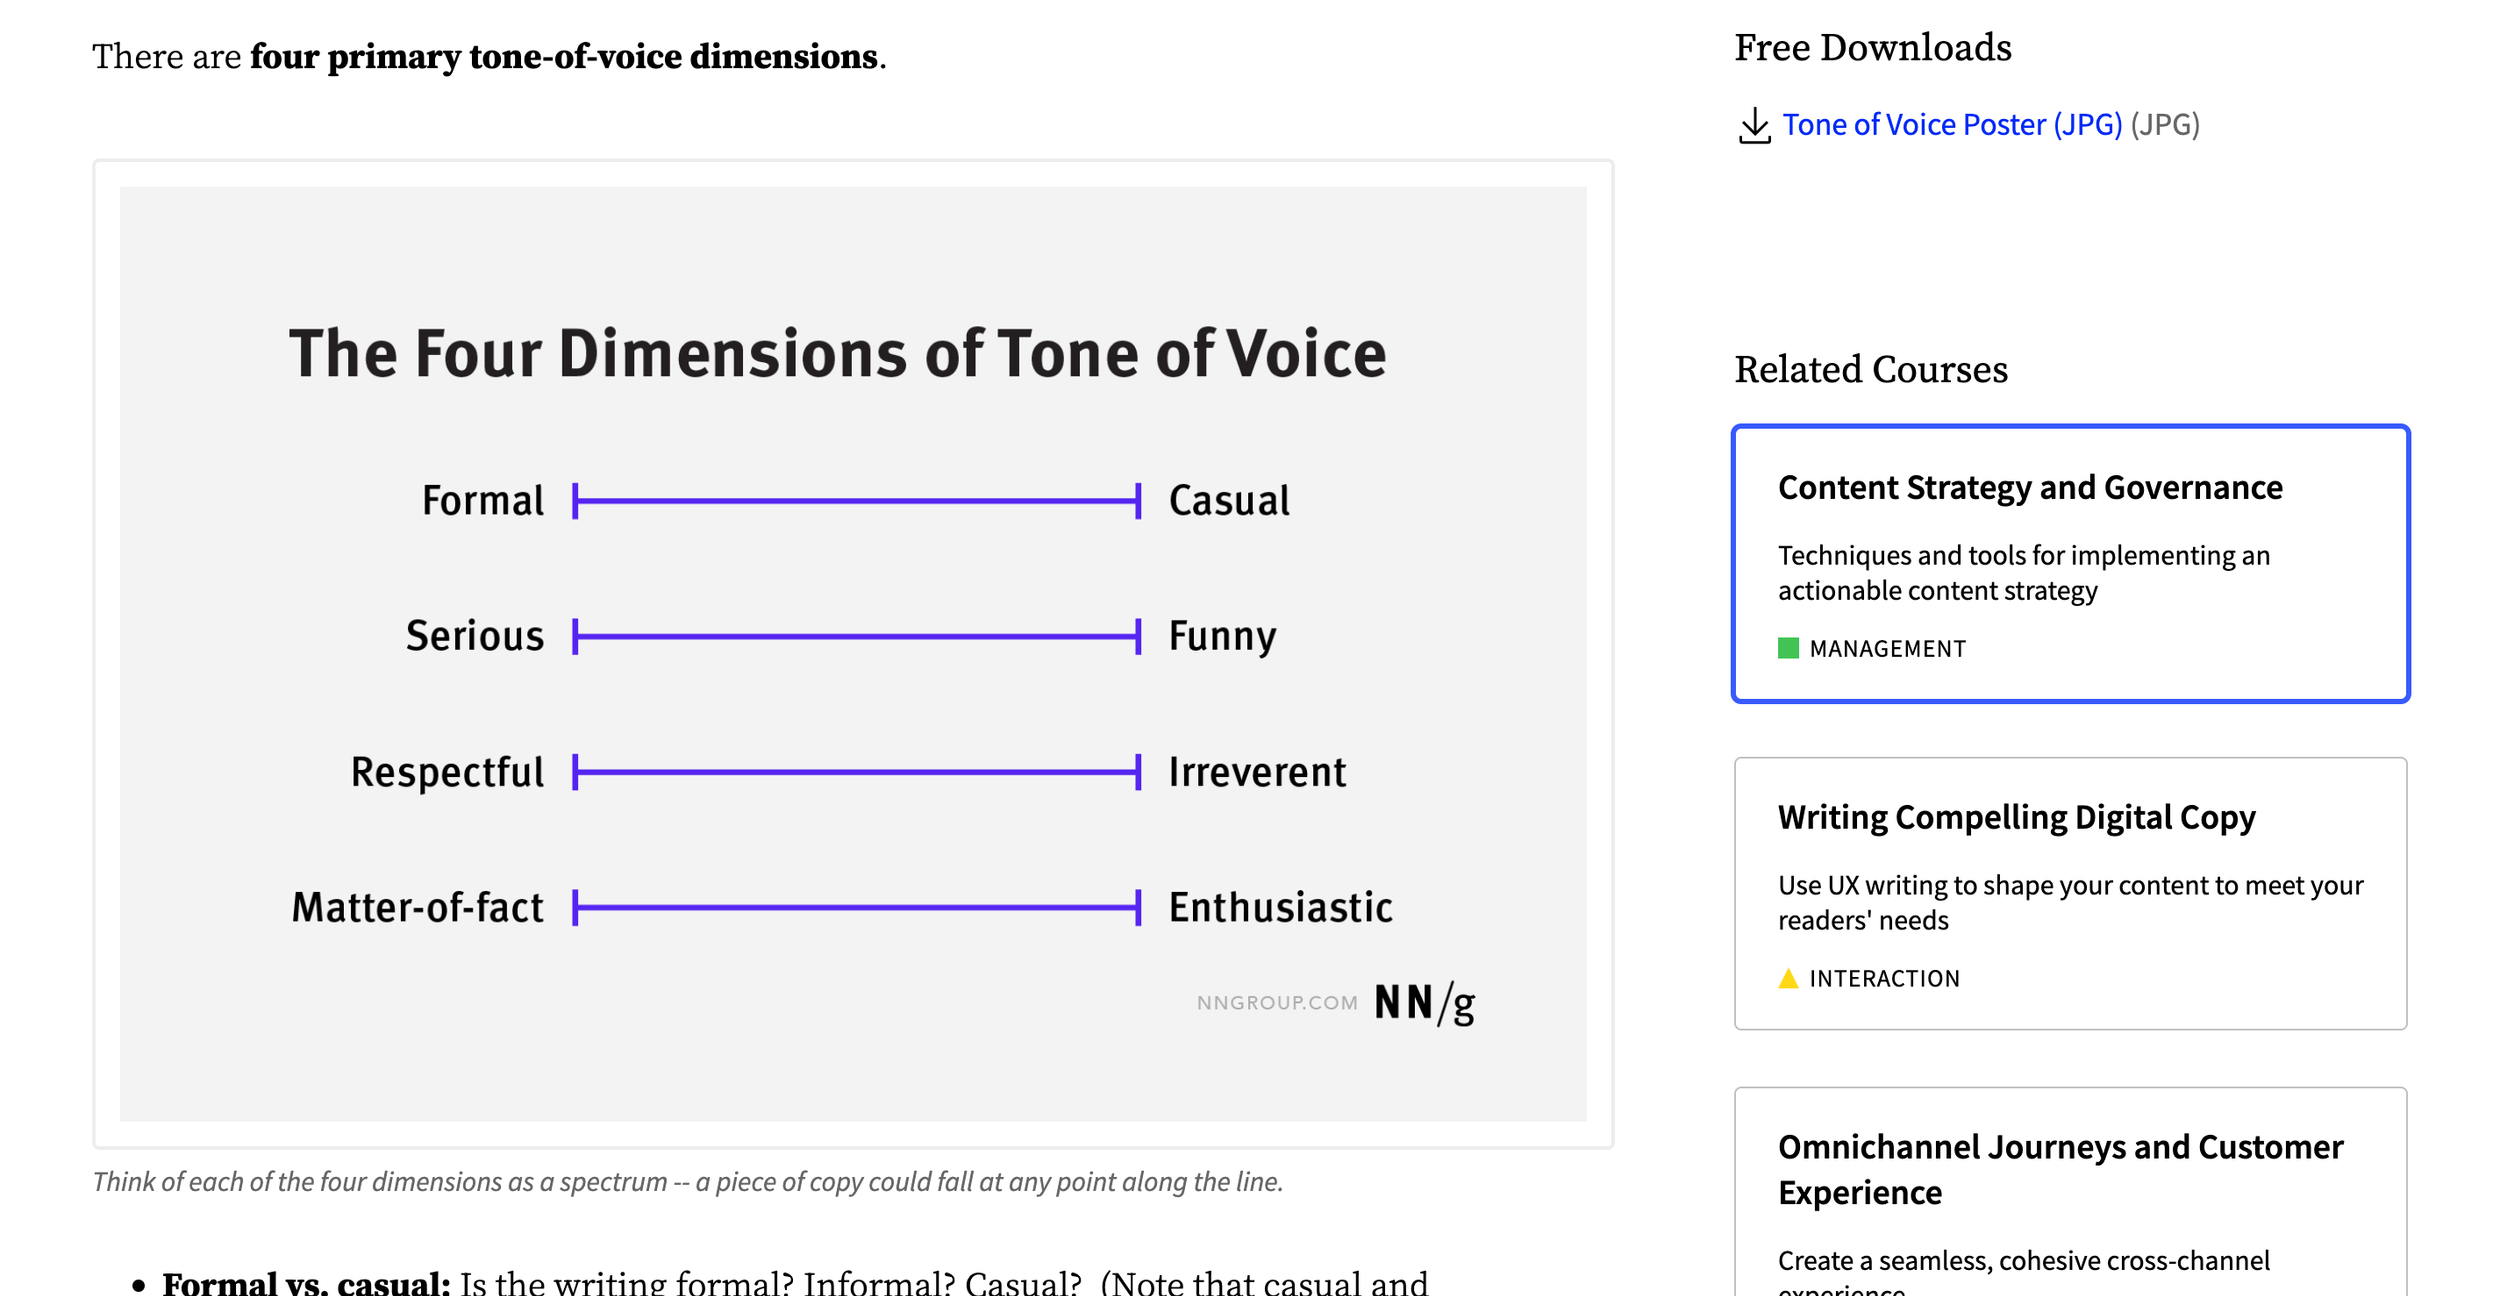Open the Tone of Voice Poster link
Viewport: 2500px width, 1296px height.
[x=1951, y=125]
